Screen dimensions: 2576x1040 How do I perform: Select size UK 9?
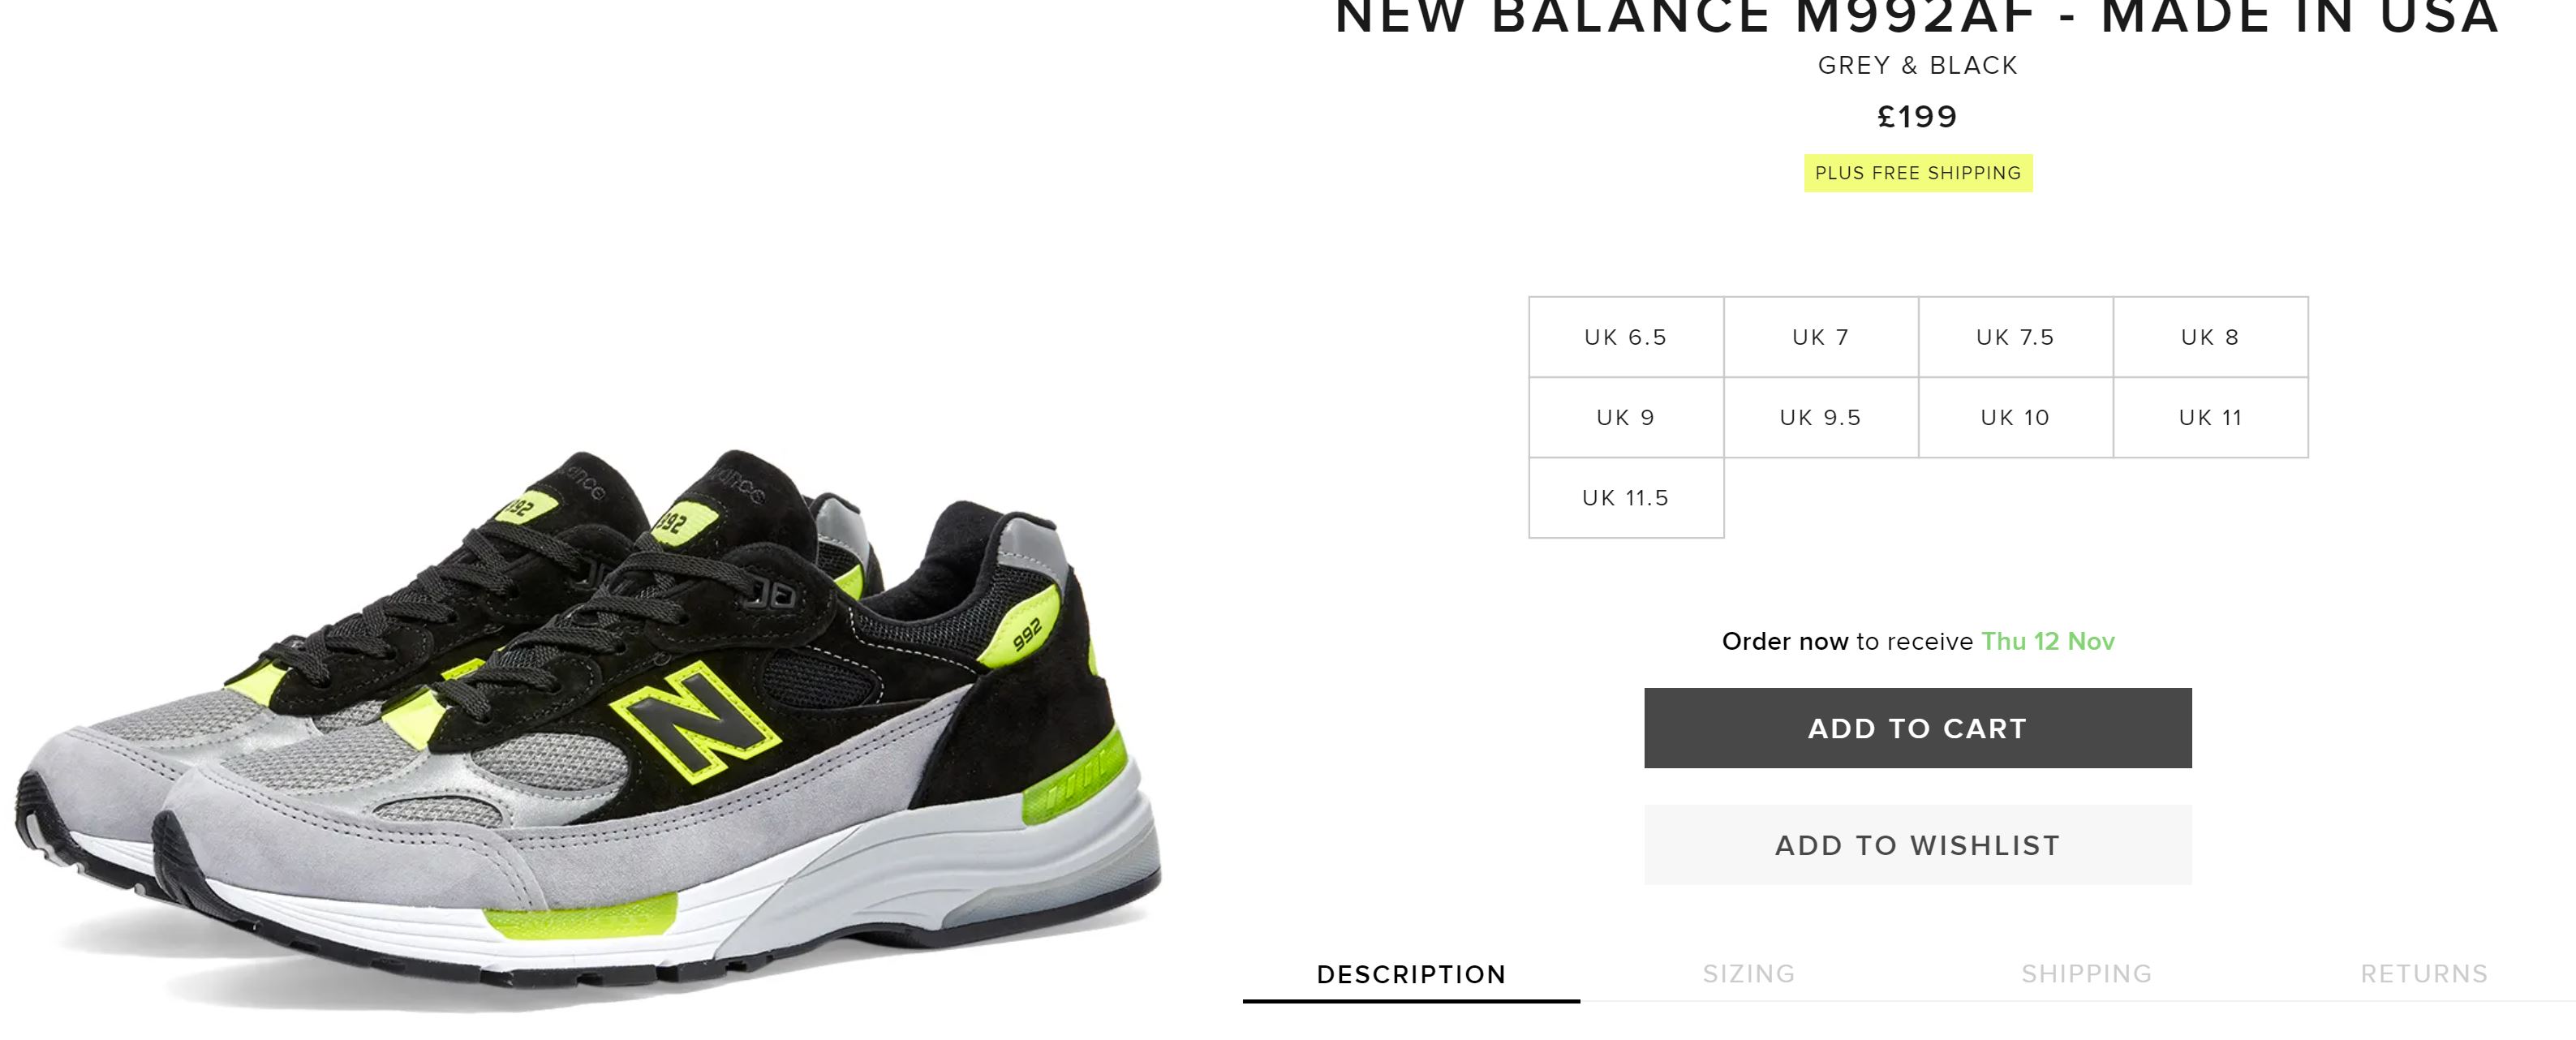[1626, 417]
